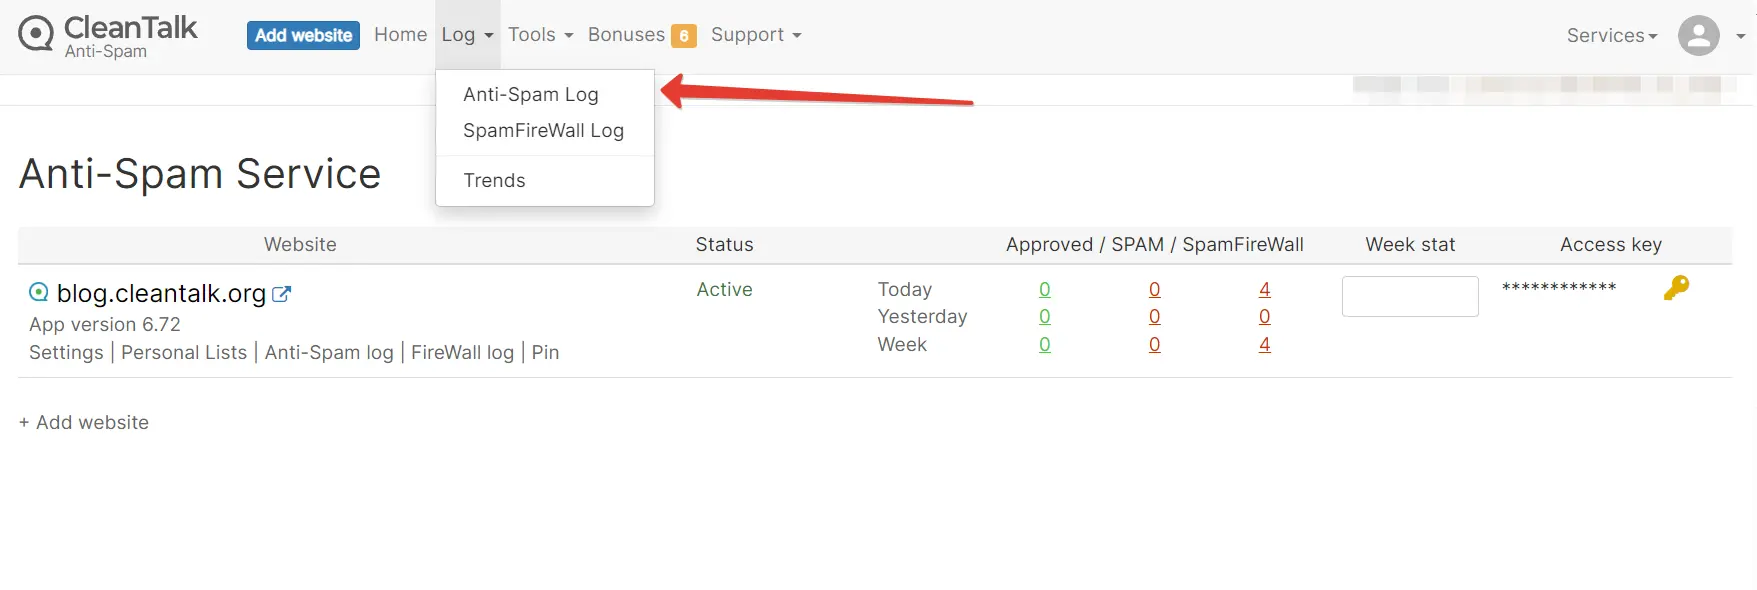Click inside the Week stat input box

point(1410,296)
